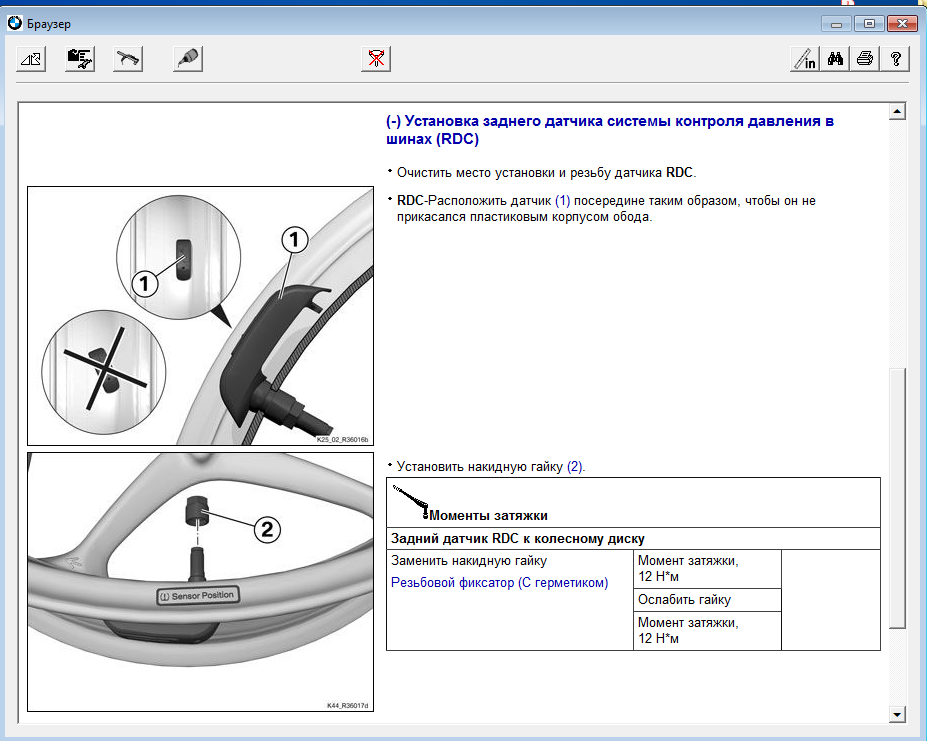Click the first toolbar icon with the triangle symbol
The width and height of the screenshot is (927, 741).
coord(31,59)
